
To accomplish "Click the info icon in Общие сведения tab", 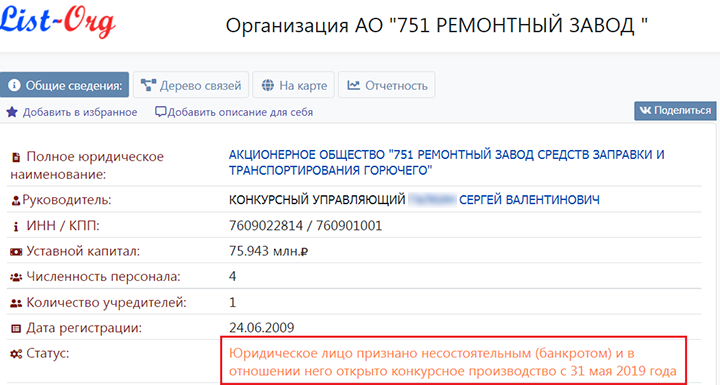I will [x=14, y=85].
